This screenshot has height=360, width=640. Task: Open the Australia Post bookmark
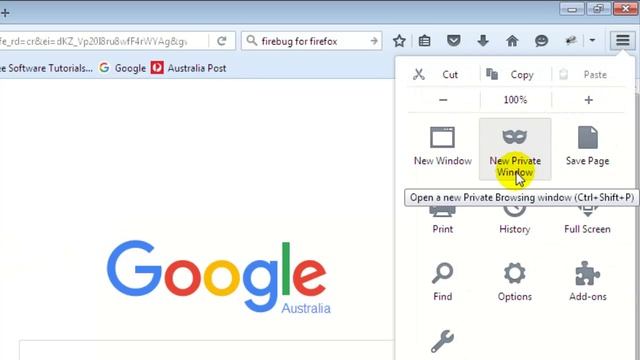pos(189,68)
